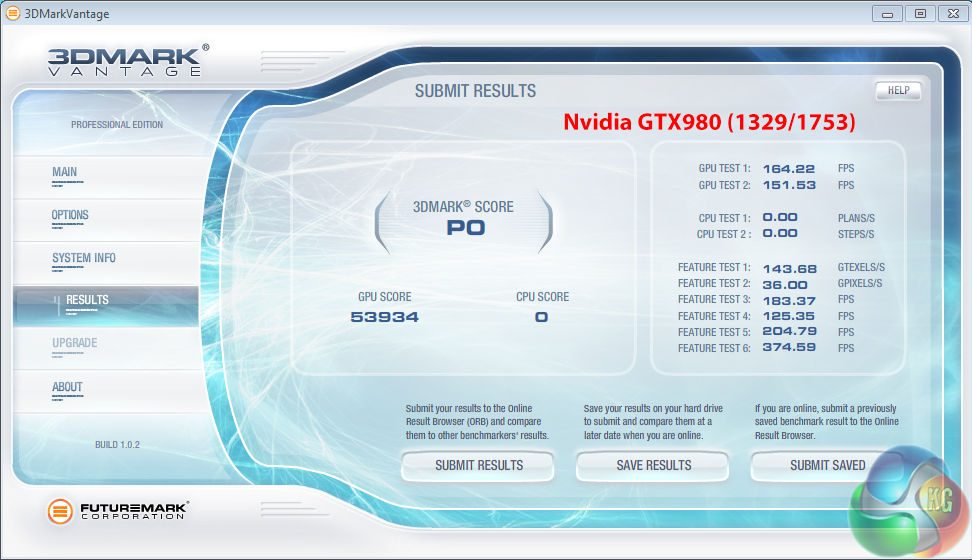Click the BUILD 1.0.2 label

(117, 445)
